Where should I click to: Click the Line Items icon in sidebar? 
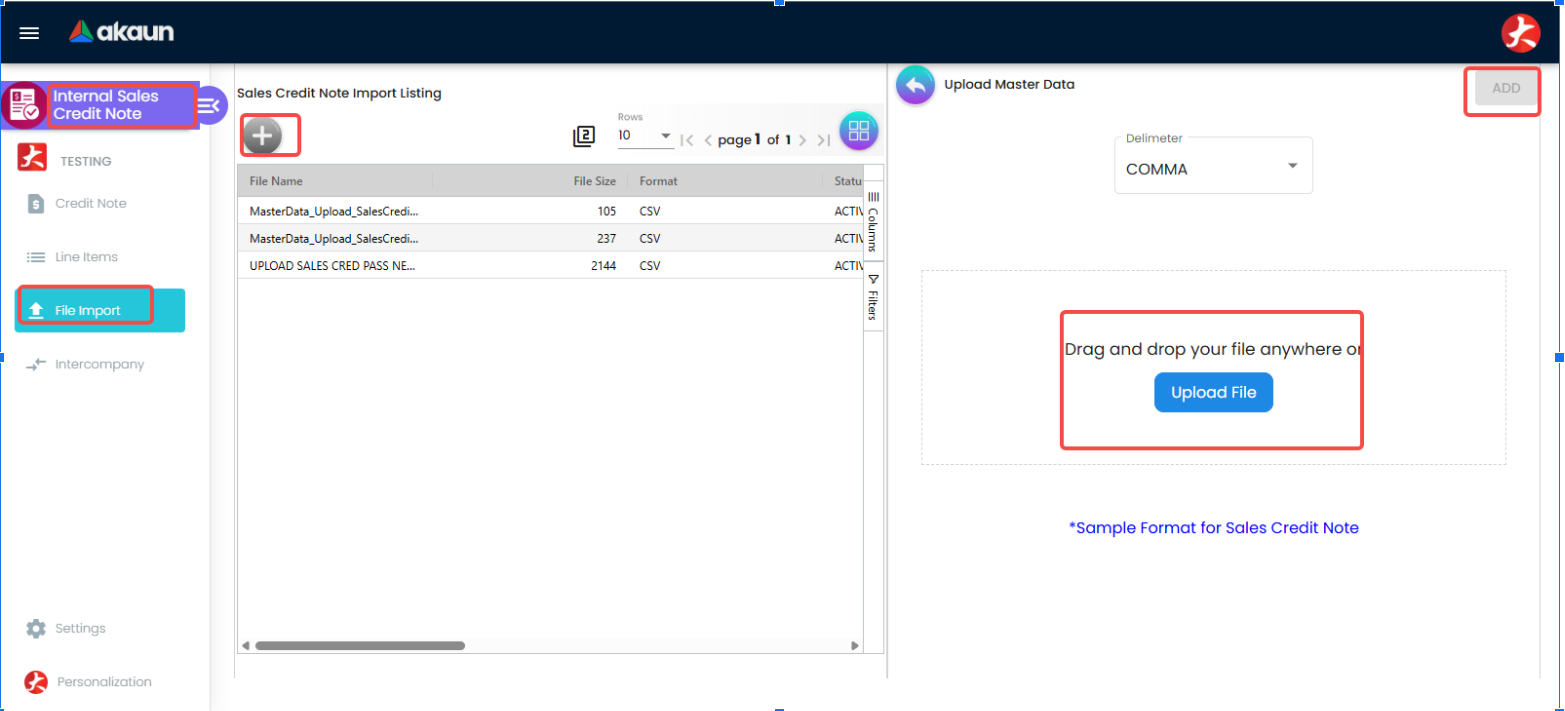(x=36, y=257)
